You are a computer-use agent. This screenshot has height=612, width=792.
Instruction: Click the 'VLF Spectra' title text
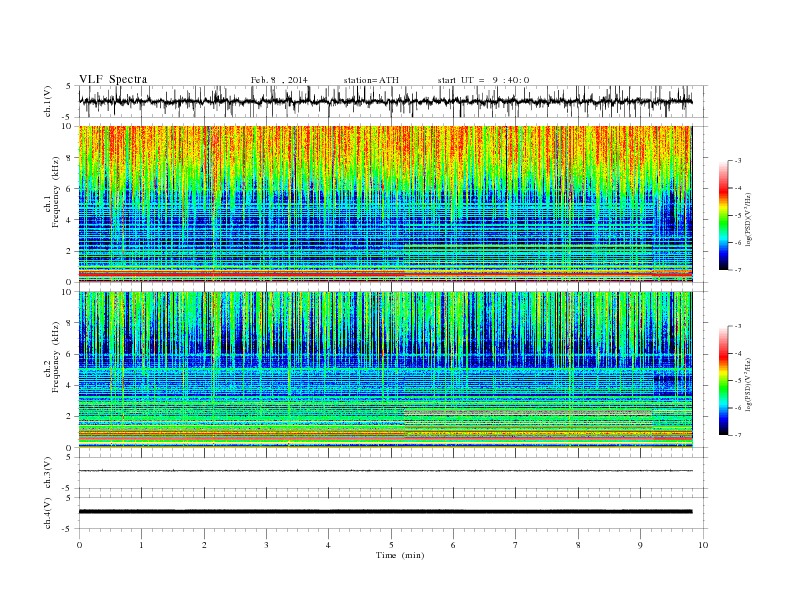pos(113,79)
